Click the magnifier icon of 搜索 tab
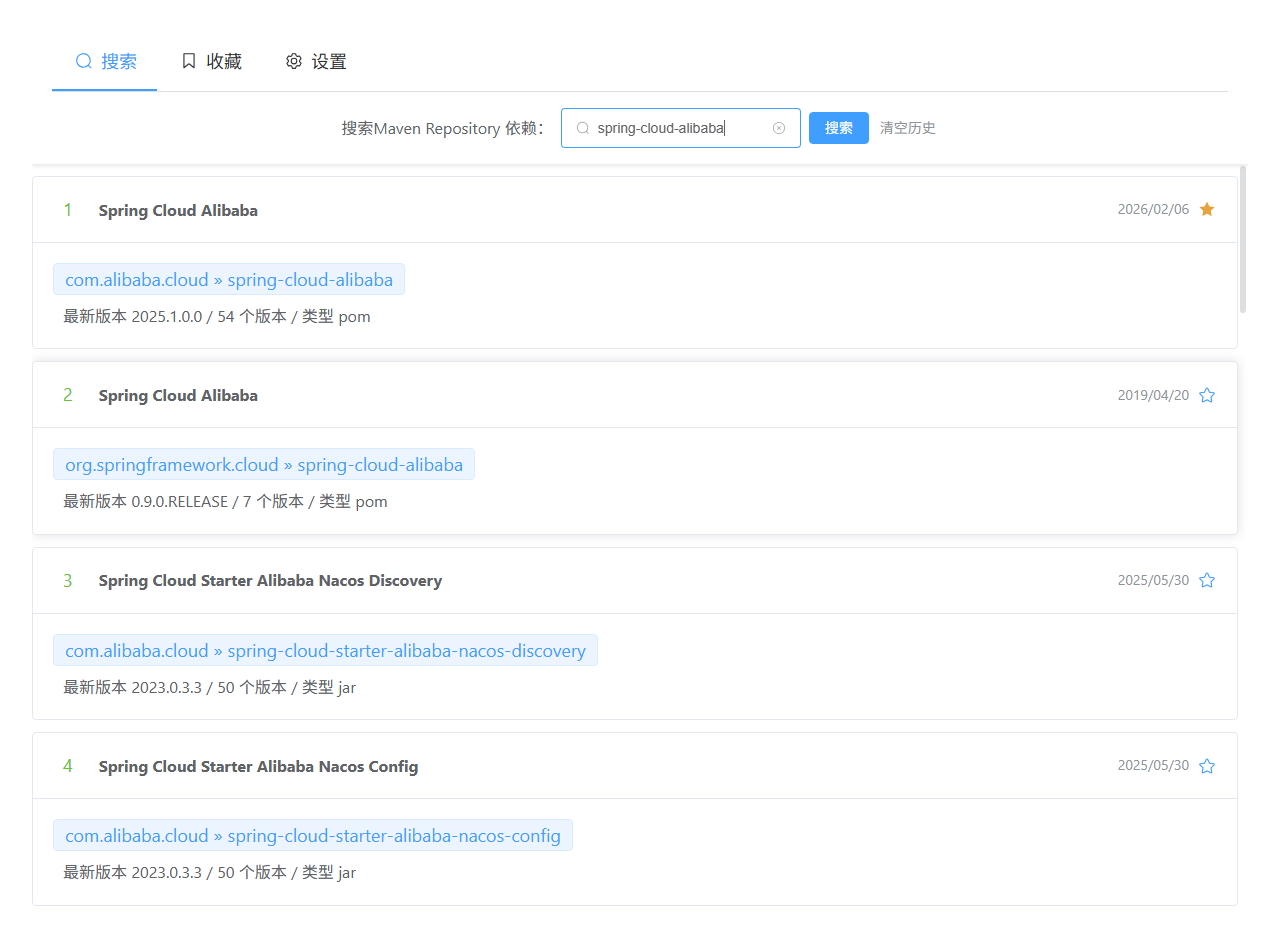Viewport: 1280px width, 940px height. [84, 61]
